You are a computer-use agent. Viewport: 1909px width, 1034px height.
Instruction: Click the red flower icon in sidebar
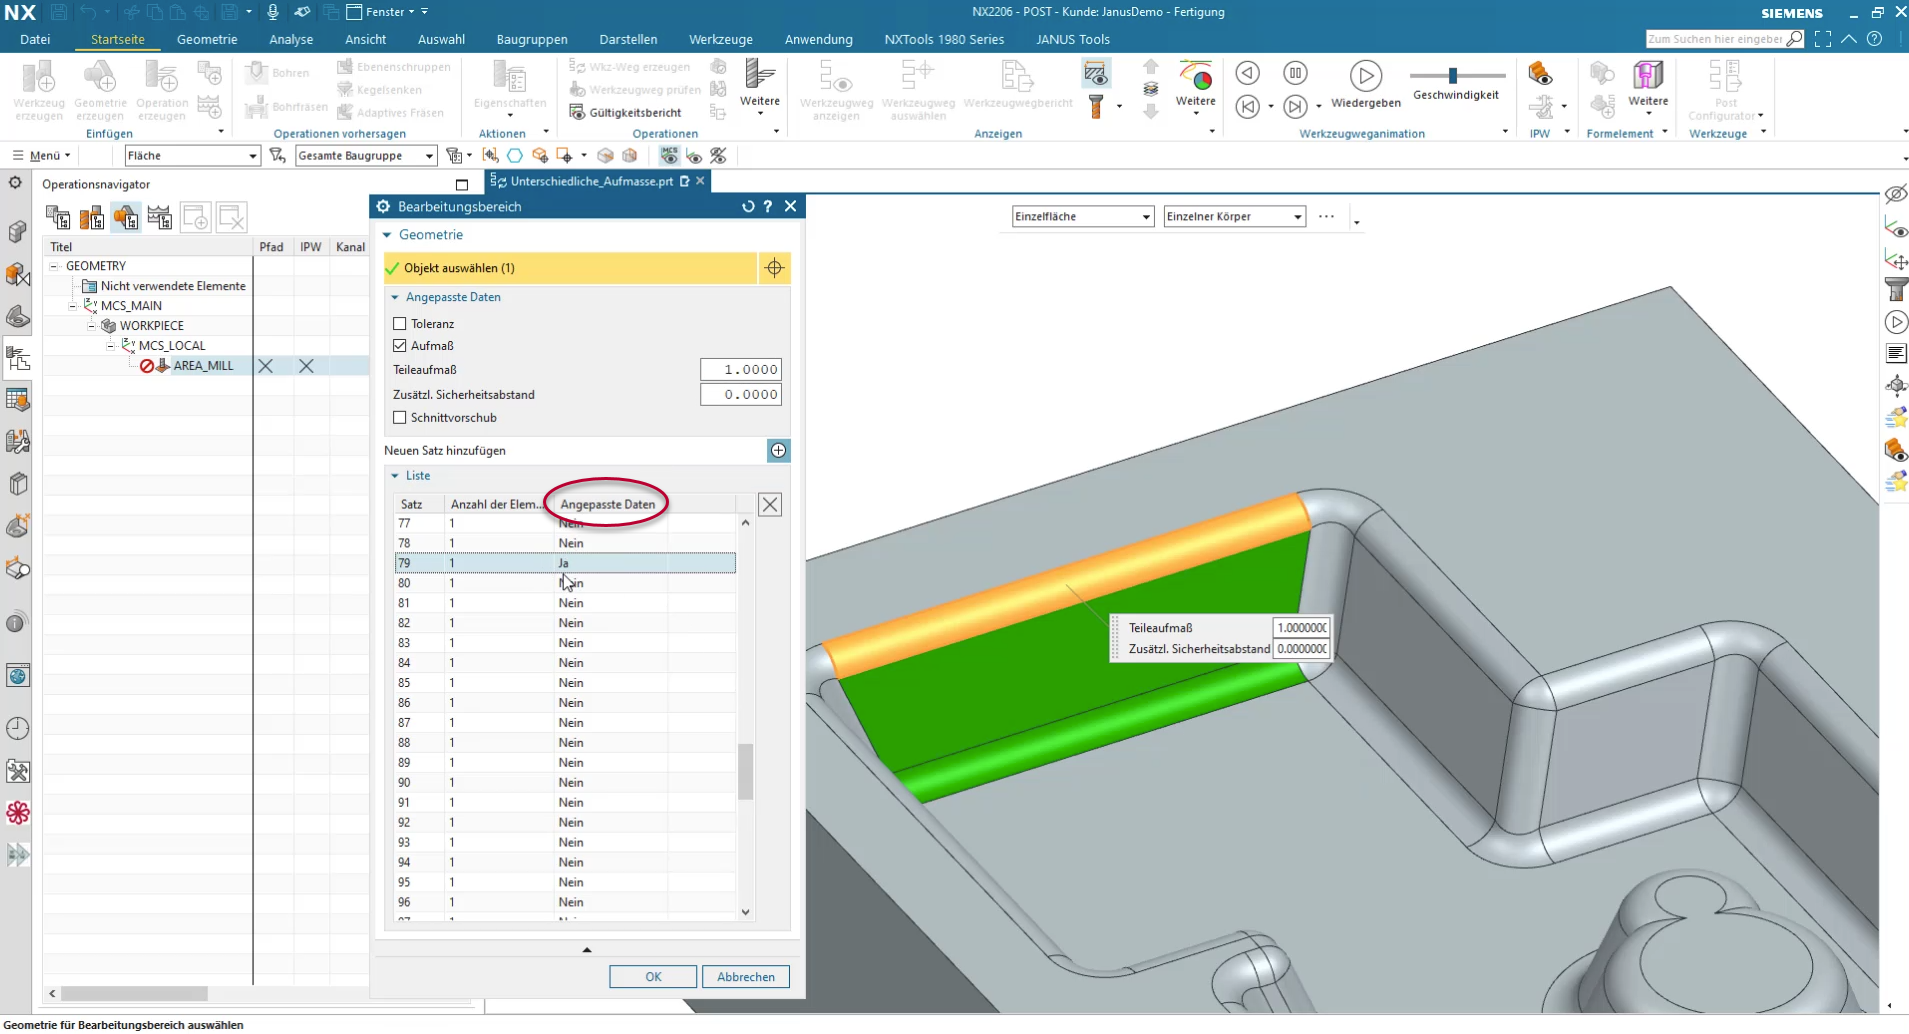18,812
